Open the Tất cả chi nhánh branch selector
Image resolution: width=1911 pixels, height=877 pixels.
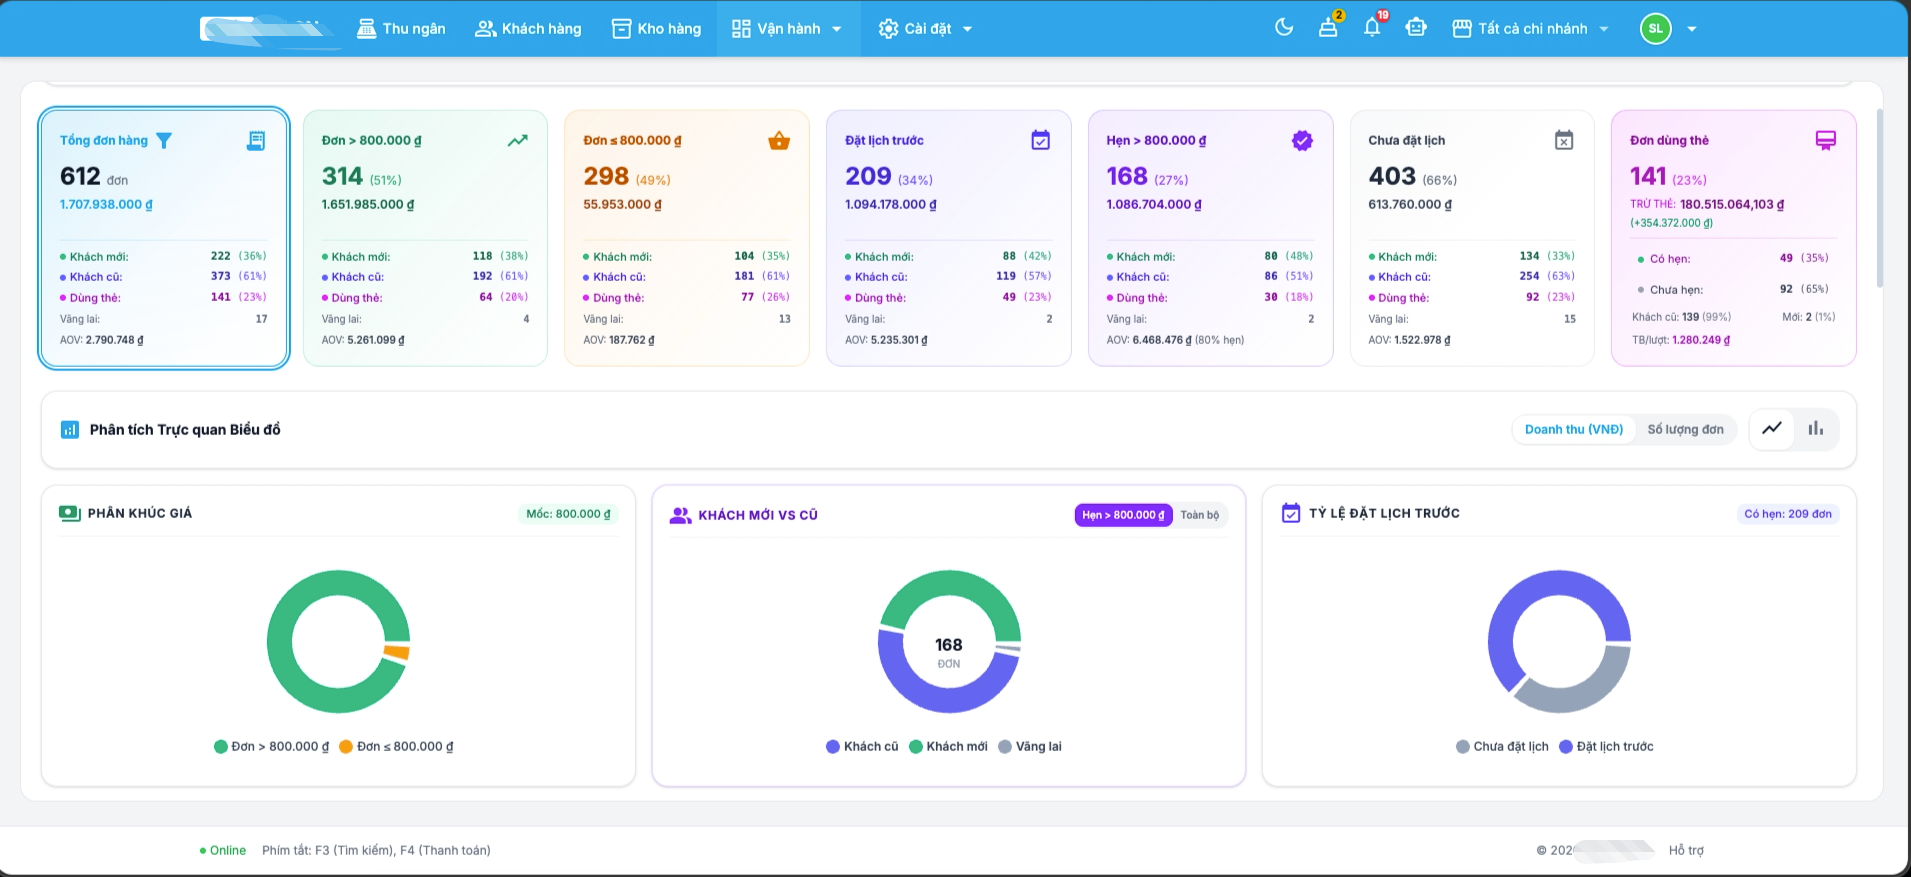tap(1531, 29)
